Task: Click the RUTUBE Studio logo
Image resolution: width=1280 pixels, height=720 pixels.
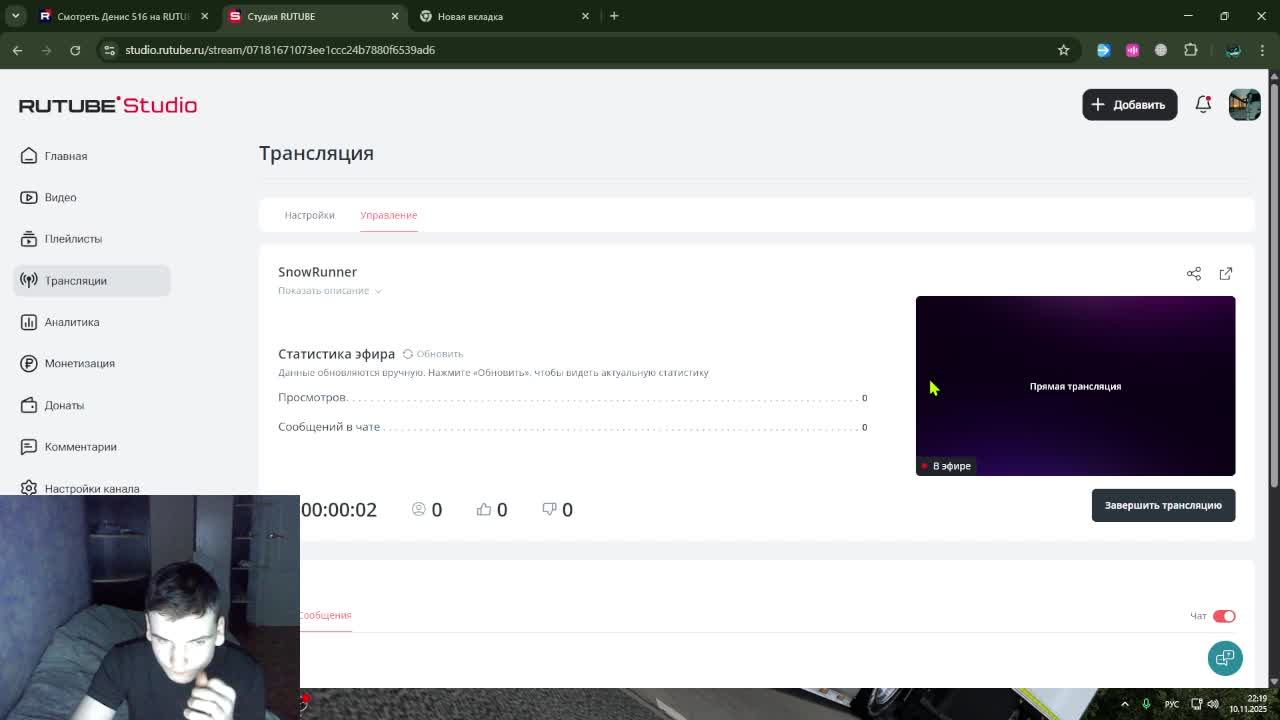Action: pos(108,105)
